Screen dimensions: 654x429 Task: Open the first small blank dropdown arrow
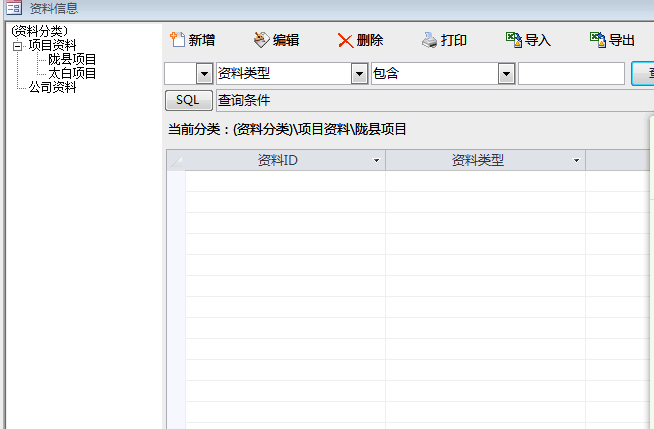pyautogui.click(x=204, y=74)
